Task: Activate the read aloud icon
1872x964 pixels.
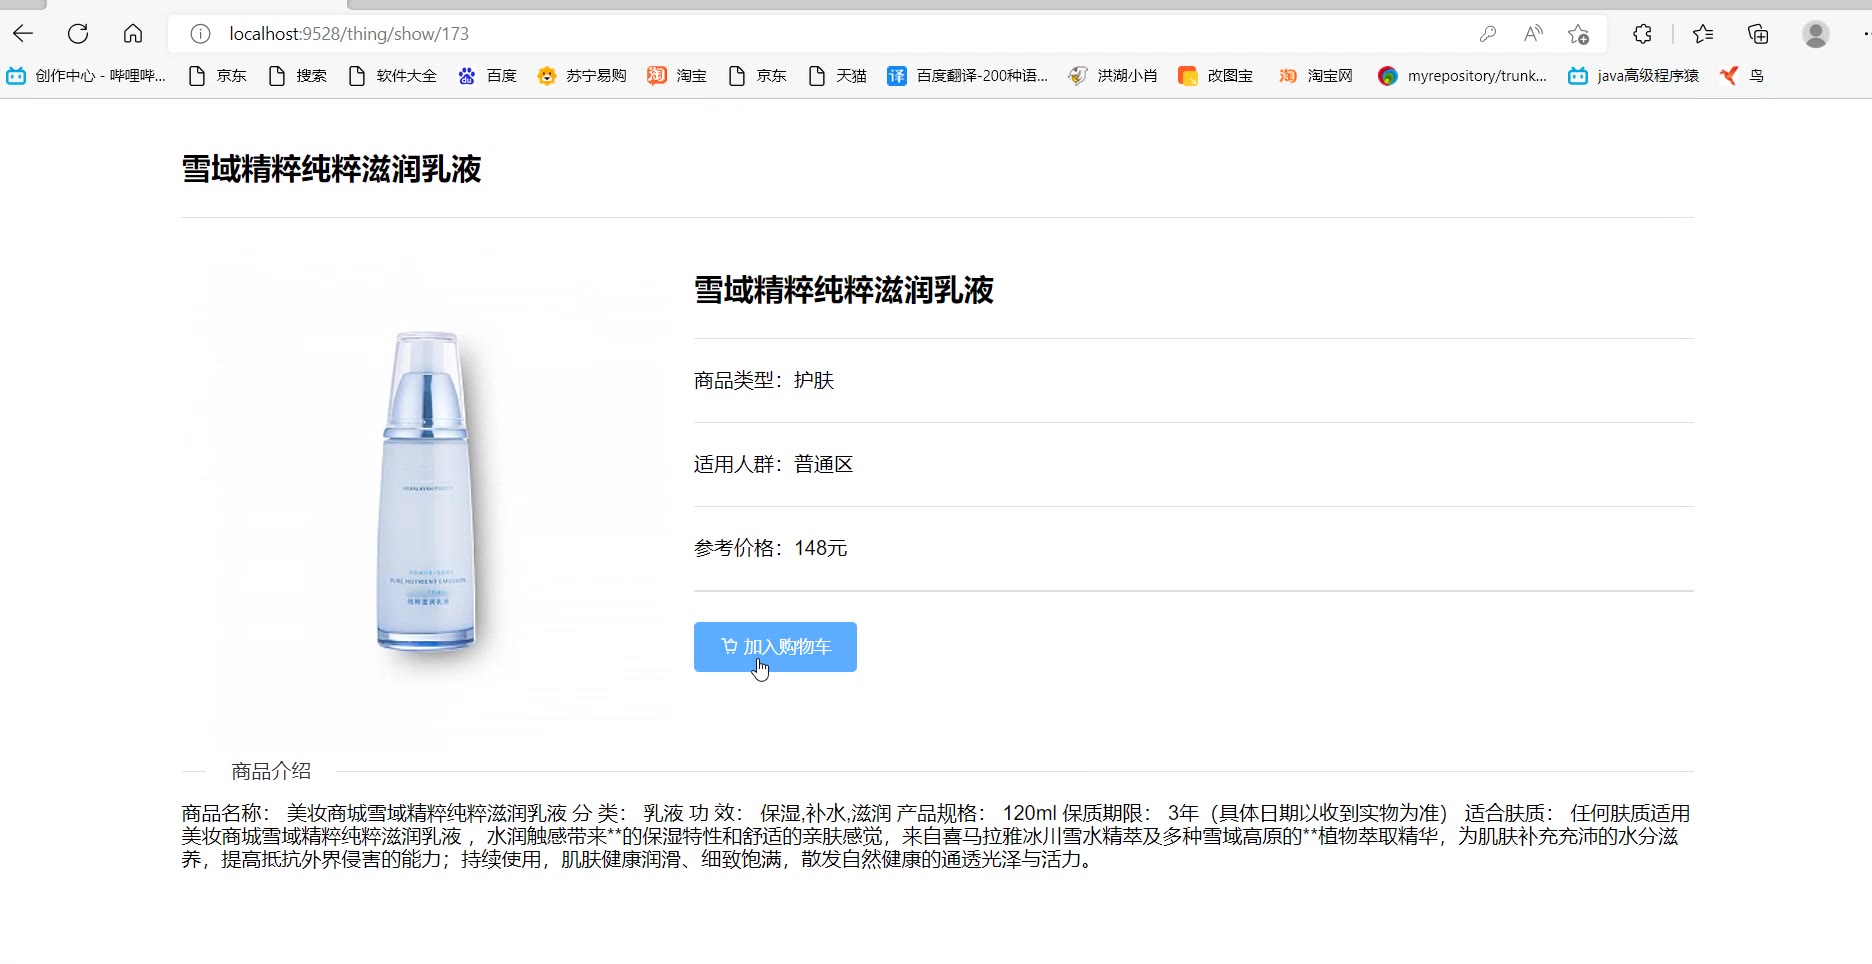Action: click(x=1533, y=34)
